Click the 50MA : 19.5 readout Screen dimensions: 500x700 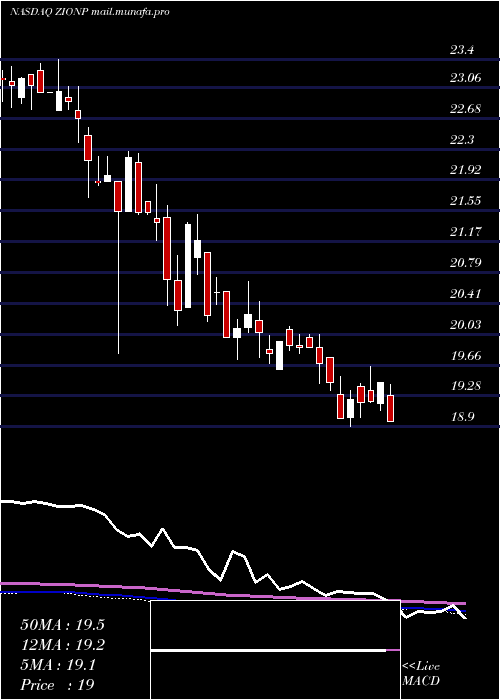62,625
